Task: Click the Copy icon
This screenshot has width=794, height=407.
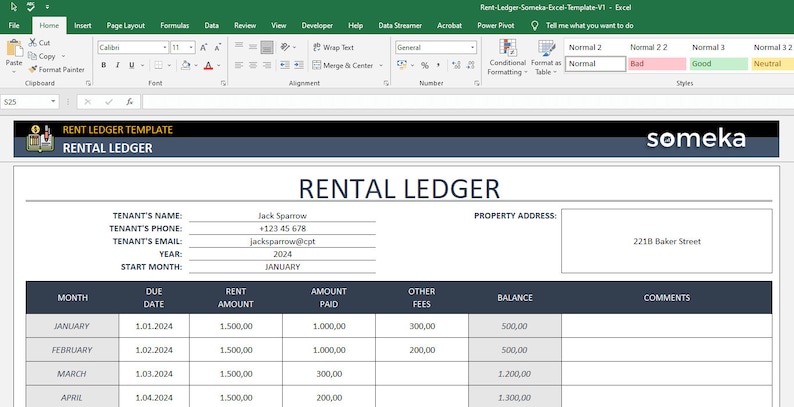Action: [x=32, y=56]
